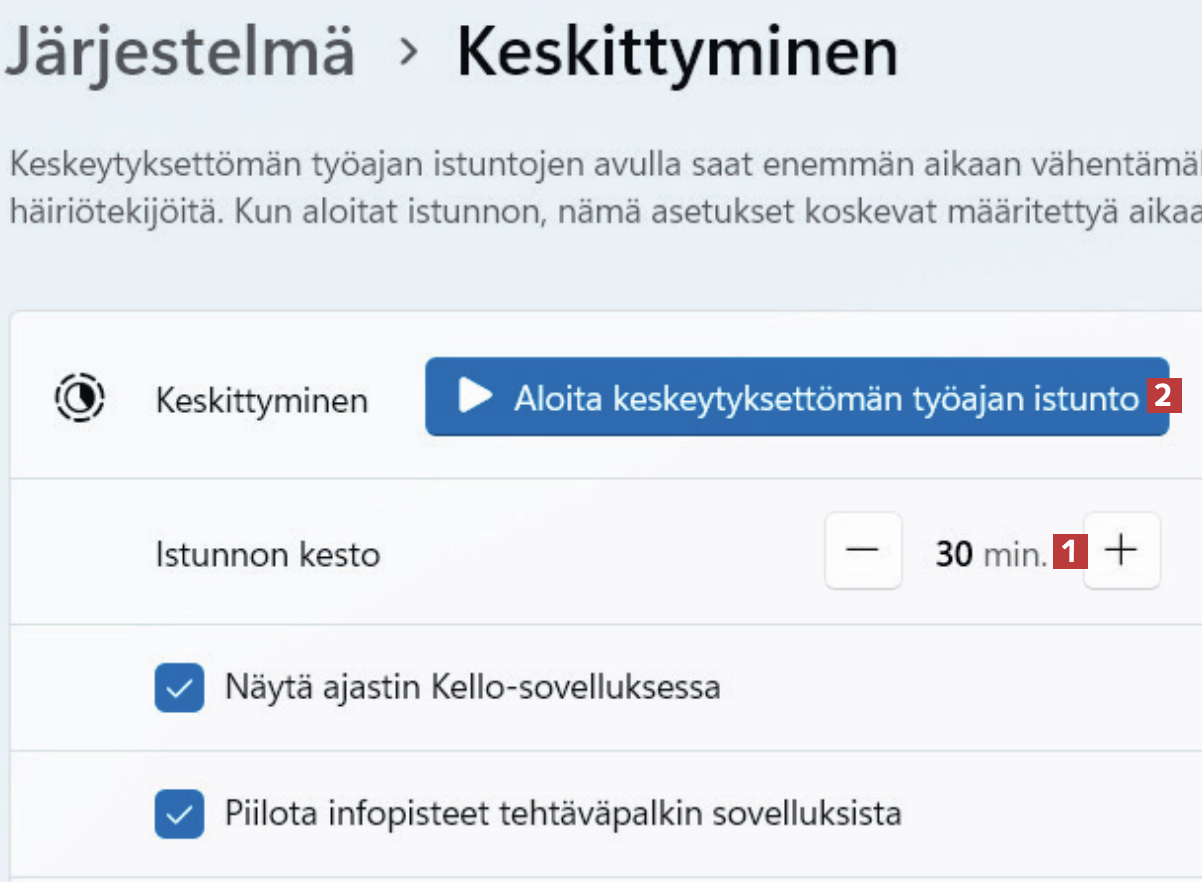Click the play triangle icon in the start button

[475, 397]
